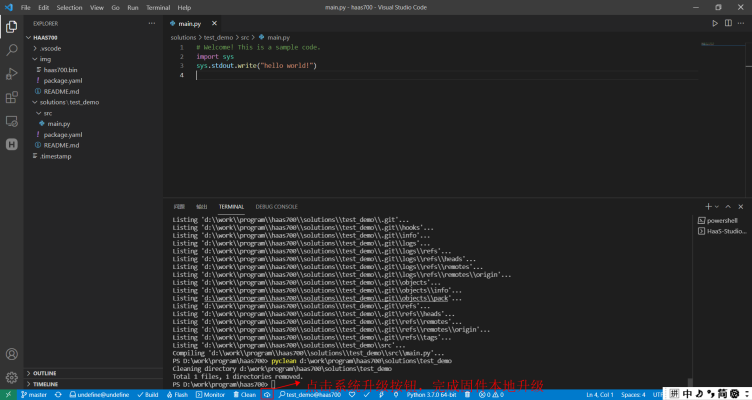Open the Search view in activity bar
Screen dimensions: 752x400
(x=12, y=48)
